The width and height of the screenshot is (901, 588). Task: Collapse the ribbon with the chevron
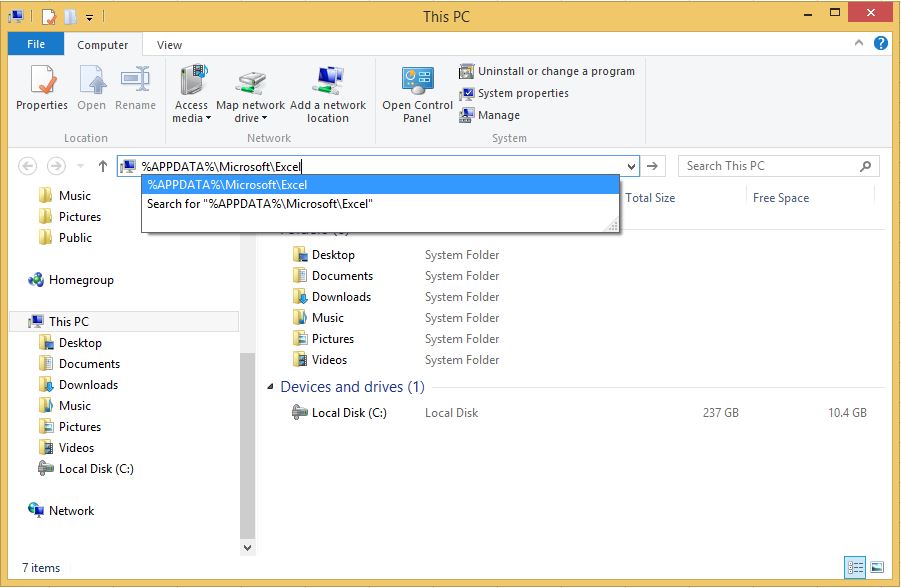click(858, 43)
